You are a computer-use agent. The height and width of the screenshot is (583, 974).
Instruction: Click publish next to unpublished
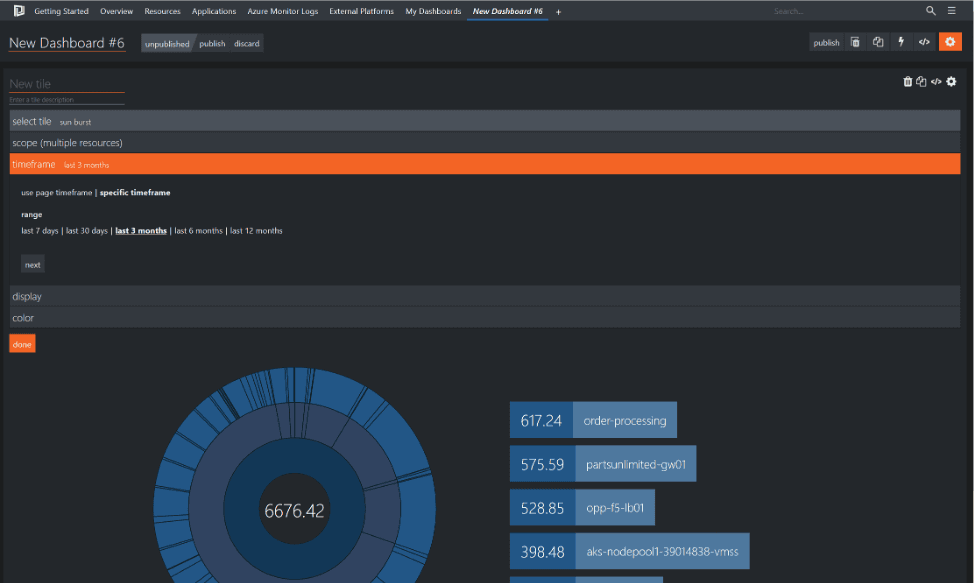[212, 43]
